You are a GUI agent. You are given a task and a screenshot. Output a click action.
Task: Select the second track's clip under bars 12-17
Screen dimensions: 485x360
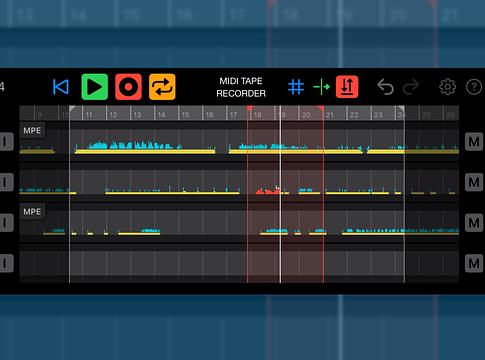point(172,190)
